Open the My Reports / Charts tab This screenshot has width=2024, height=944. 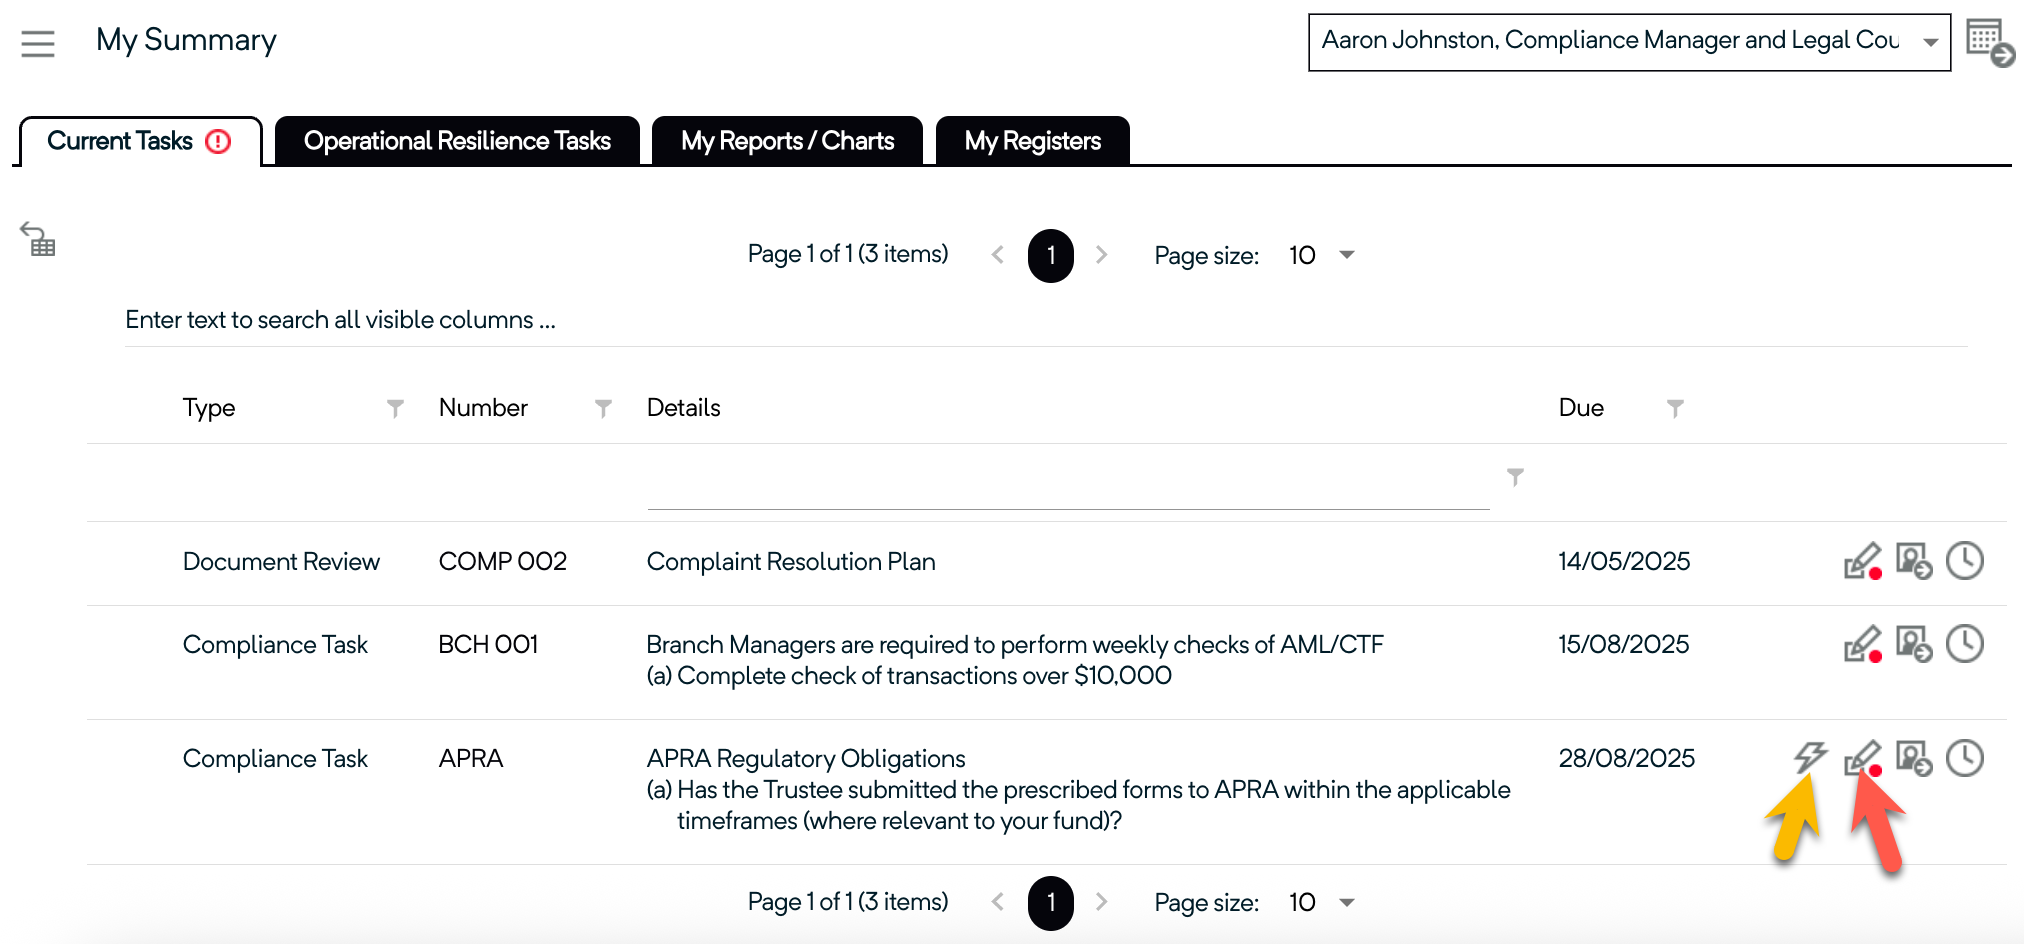click(787, 141)
